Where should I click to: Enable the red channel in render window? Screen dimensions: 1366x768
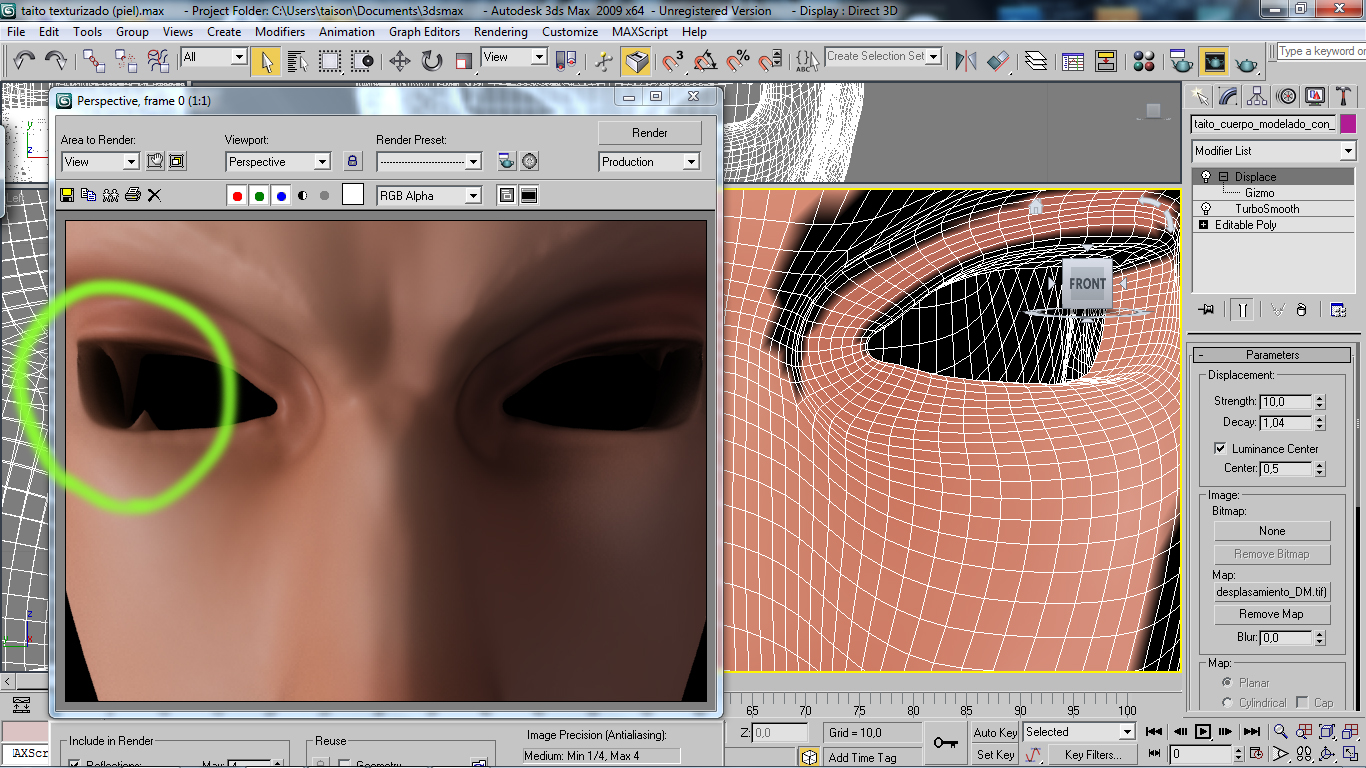tap(237, 196)
